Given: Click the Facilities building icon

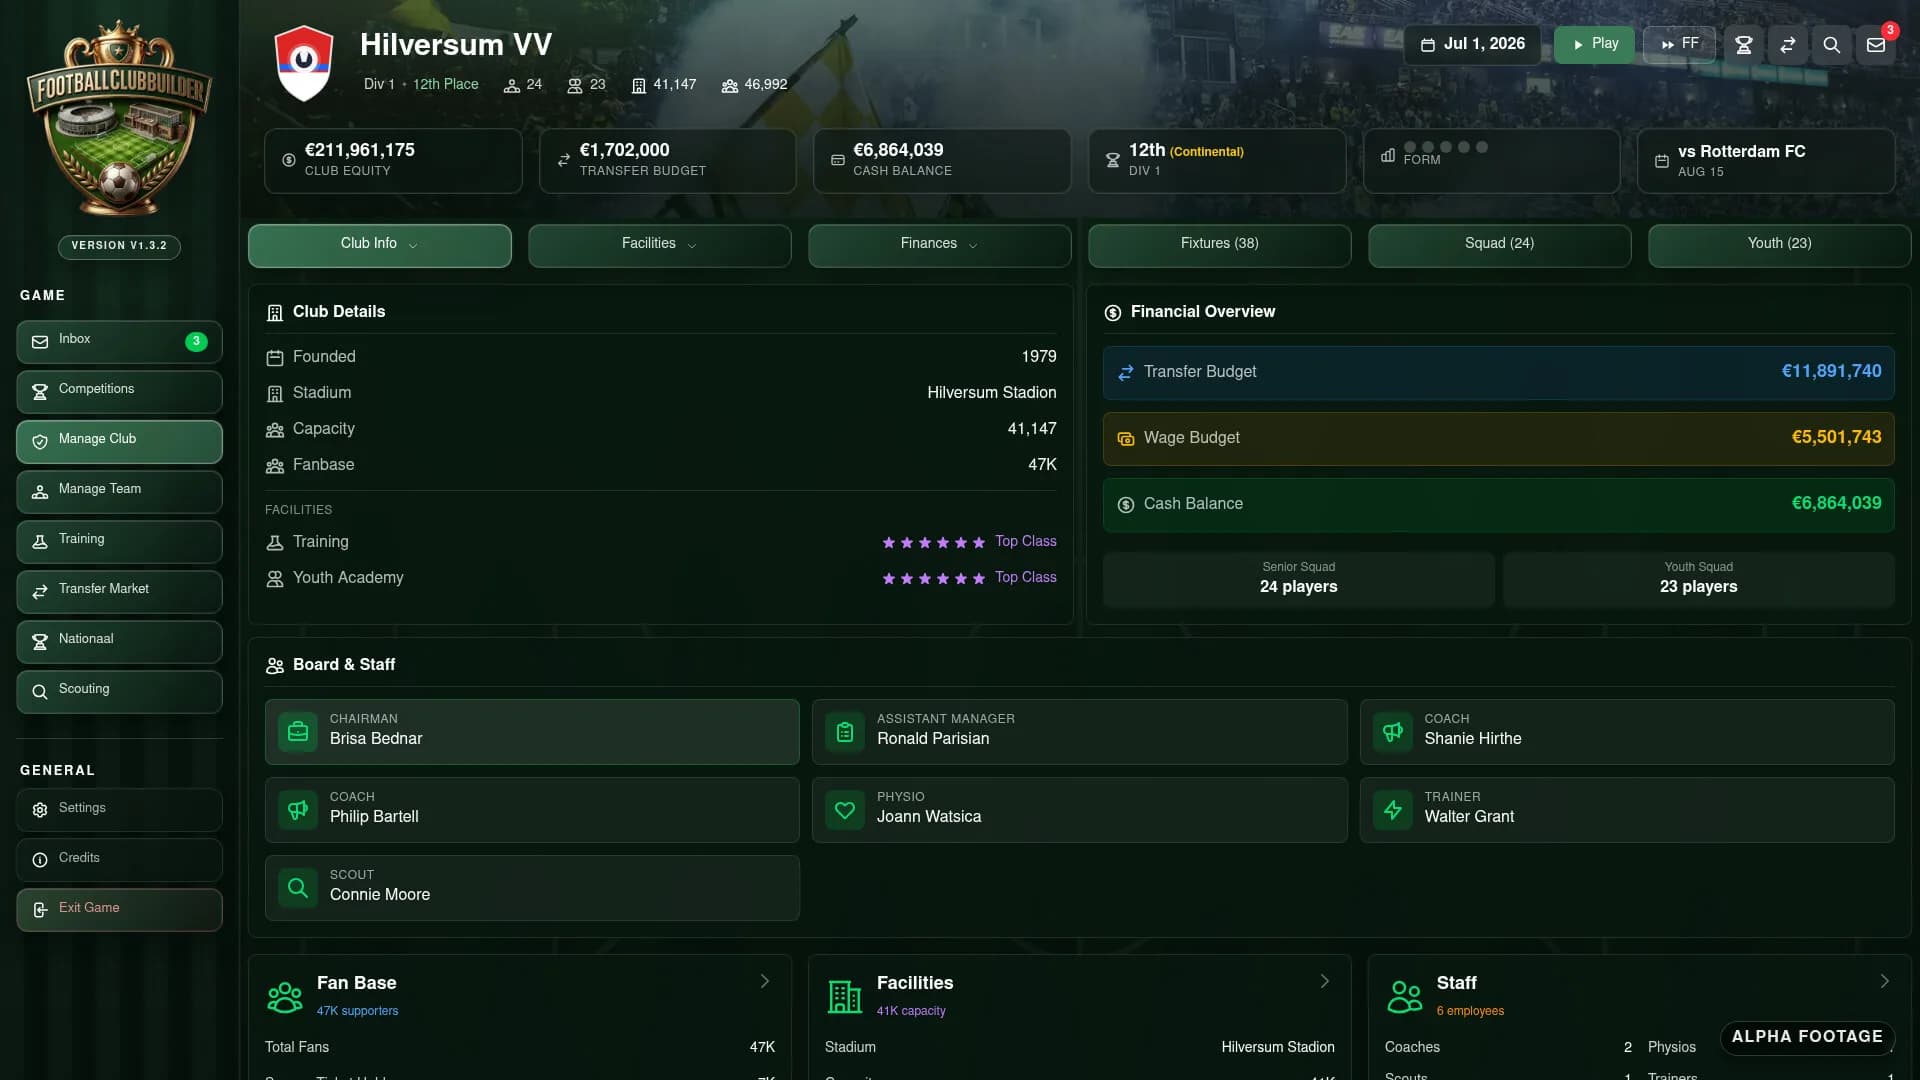Looking at the screenshot, I should click(845, 997).
